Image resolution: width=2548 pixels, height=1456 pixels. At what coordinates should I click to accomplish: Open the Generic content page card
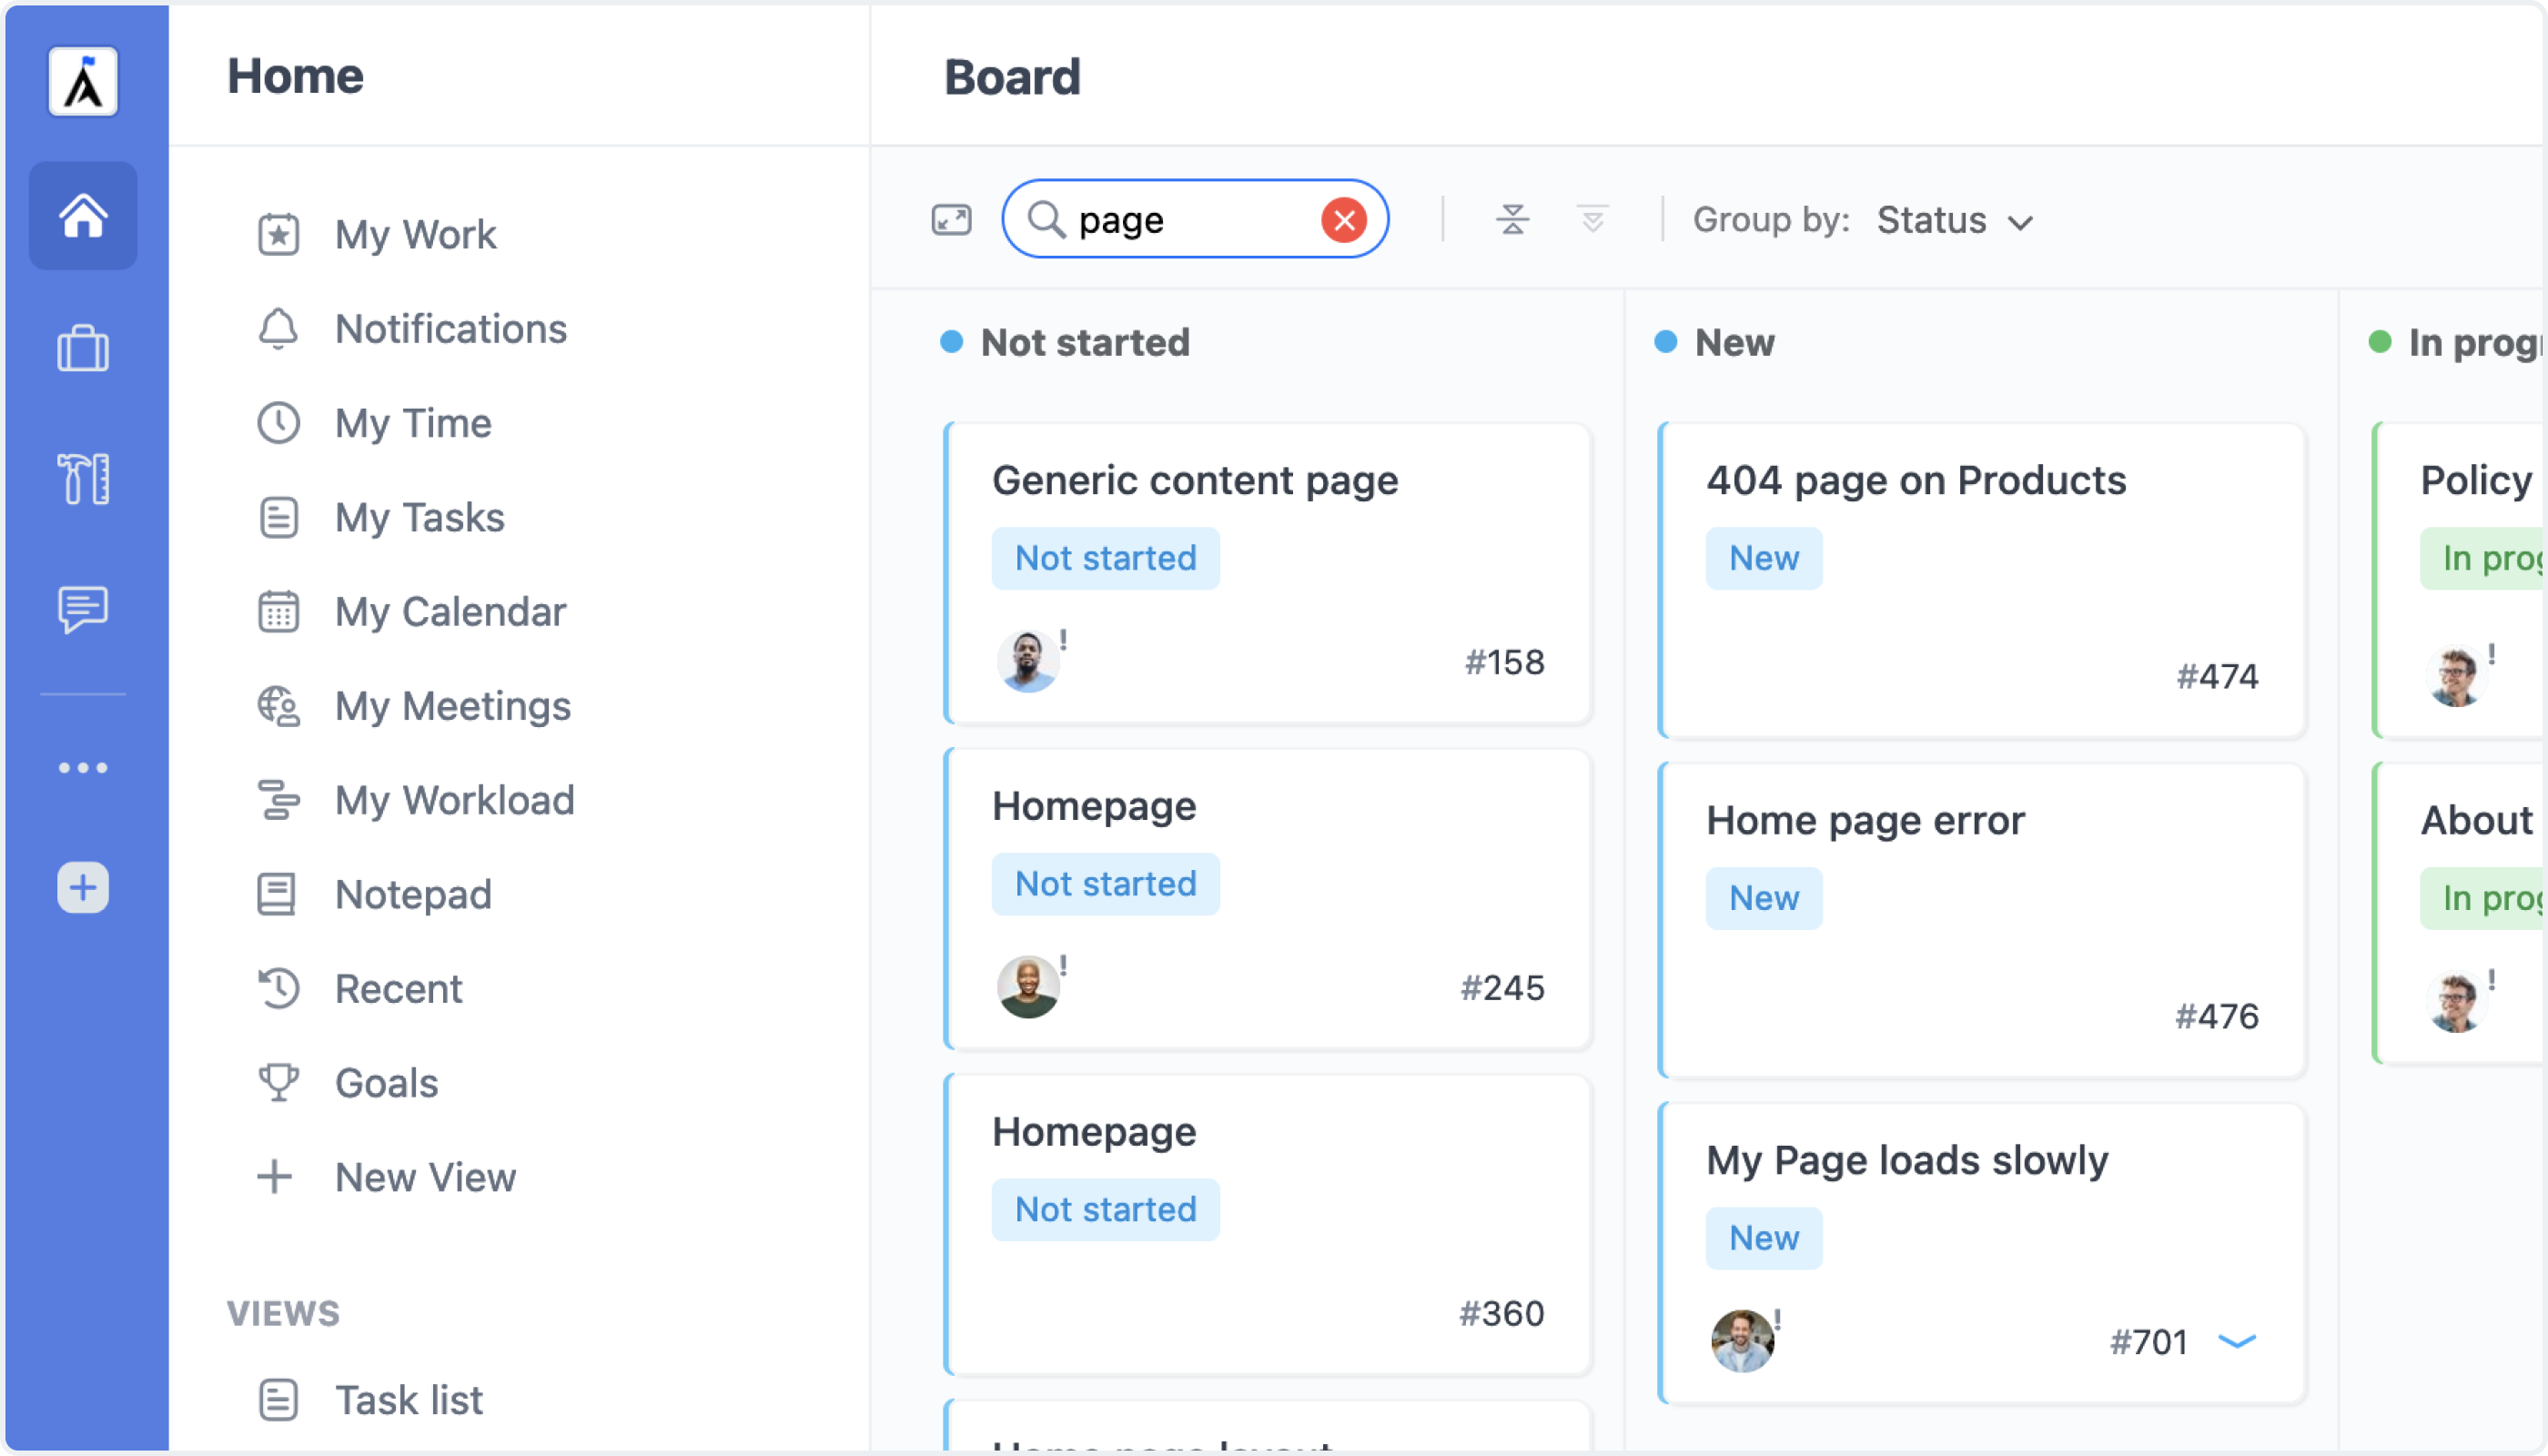tap(1267, 573)
